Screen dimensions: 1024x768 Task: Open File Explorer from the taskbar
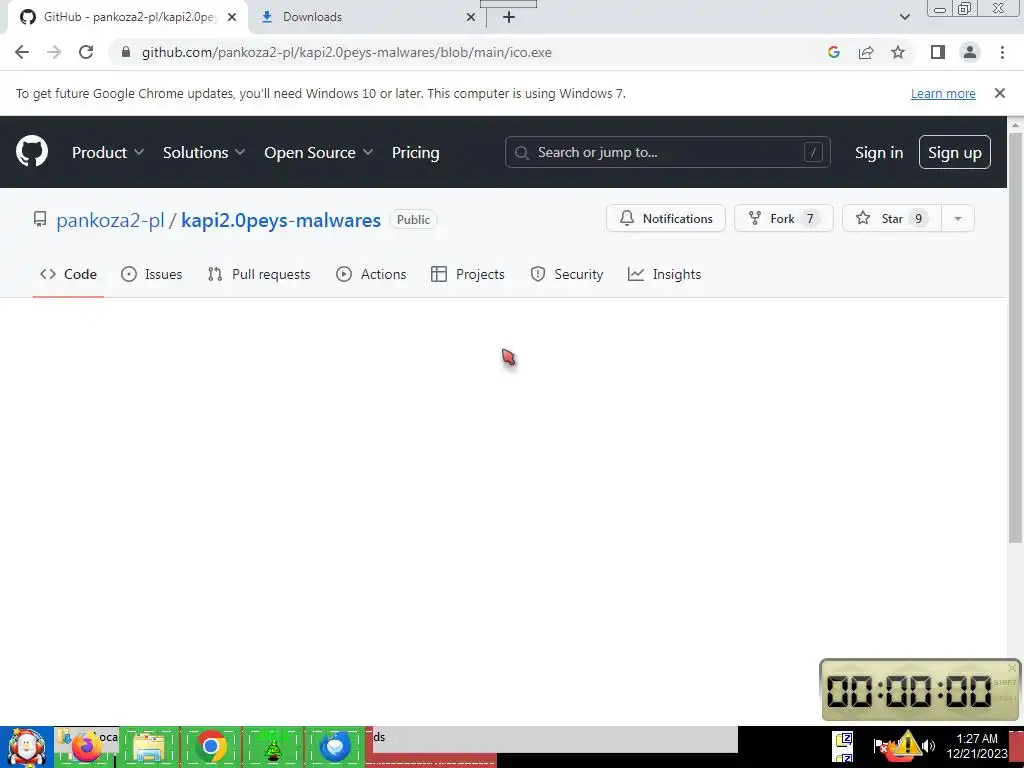point(149,747)
